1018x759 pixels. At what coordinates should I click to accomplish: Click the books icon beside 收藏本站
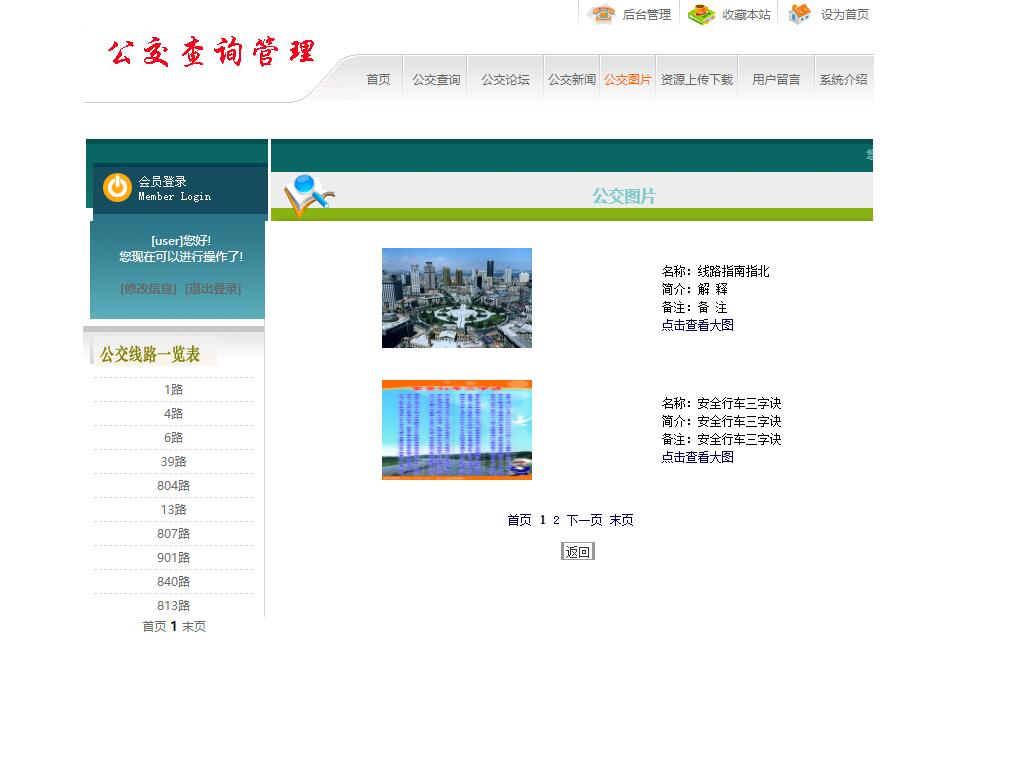tap(700, 14)
